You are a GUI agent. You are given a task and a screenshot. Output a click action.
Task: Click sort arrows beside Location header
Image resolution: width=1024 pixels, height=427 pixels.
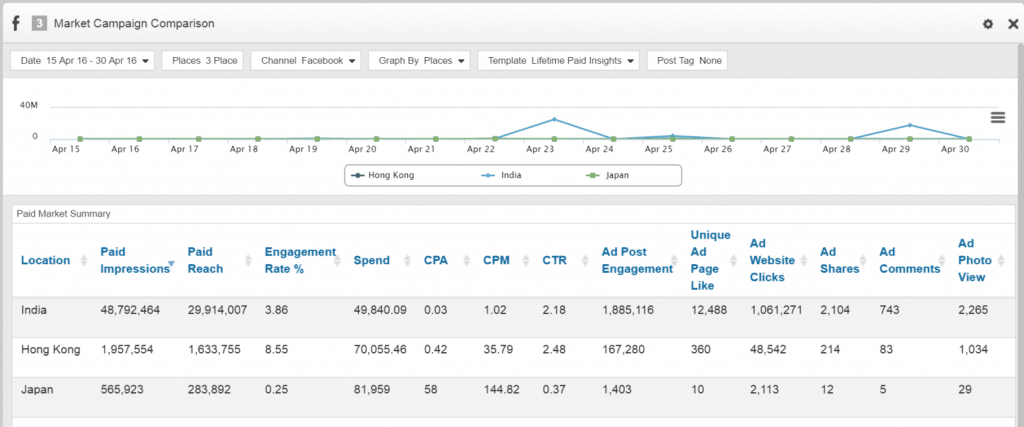(x=84, y=261)
